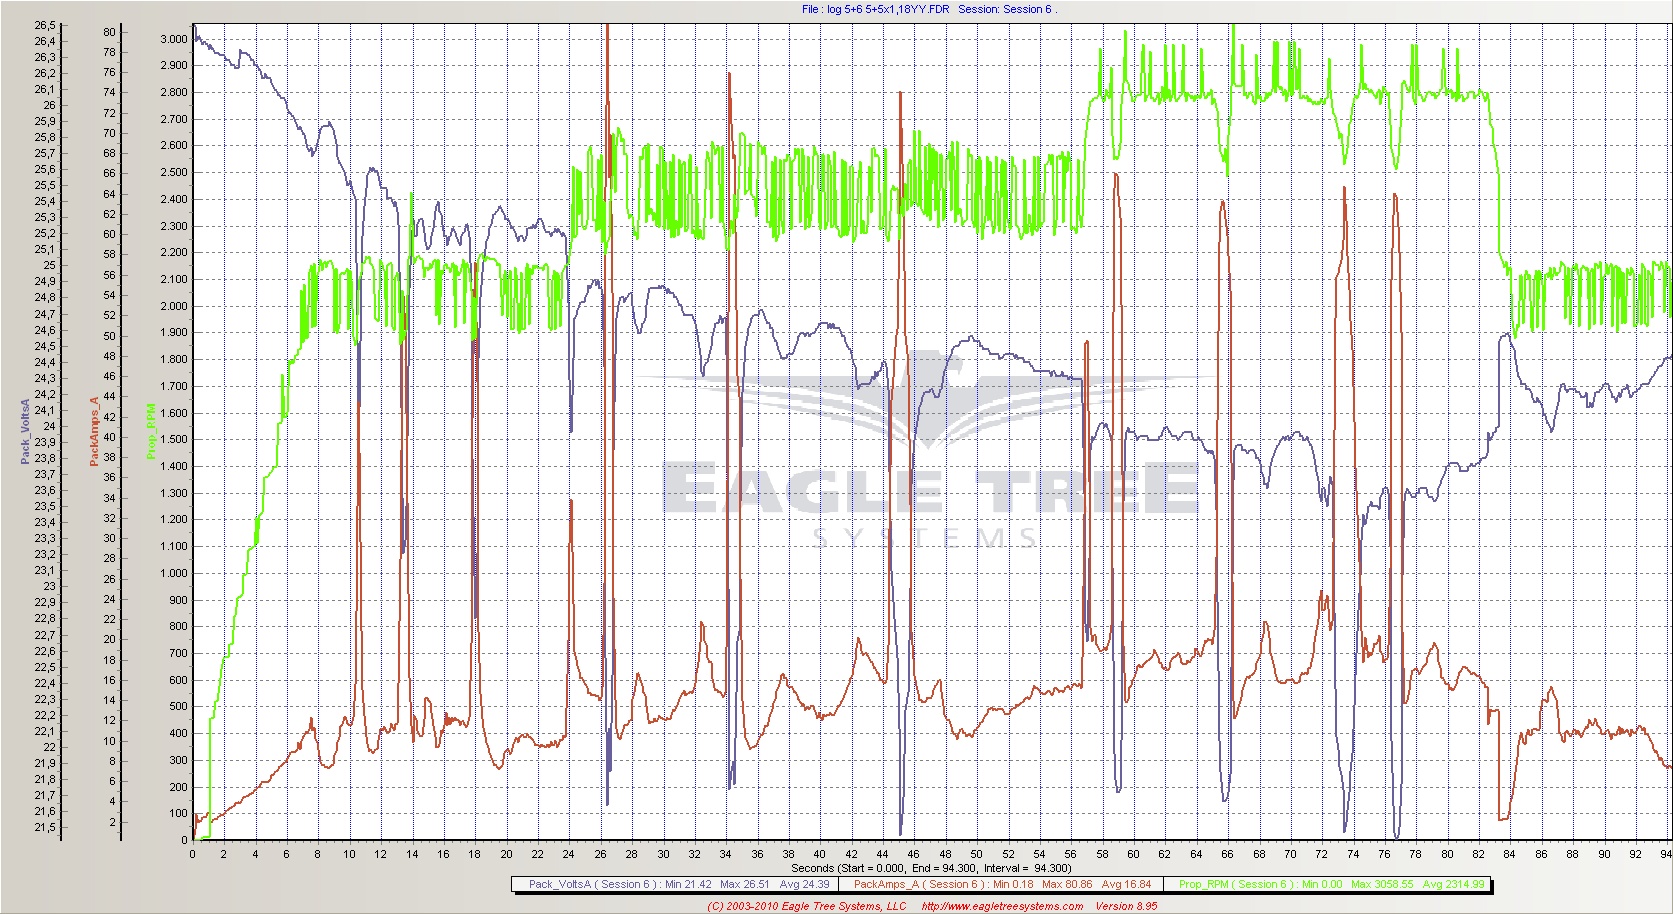The image size is (1673, 914).
Task: Click the 0 second mark on time axis
Action: coord(192,854)
